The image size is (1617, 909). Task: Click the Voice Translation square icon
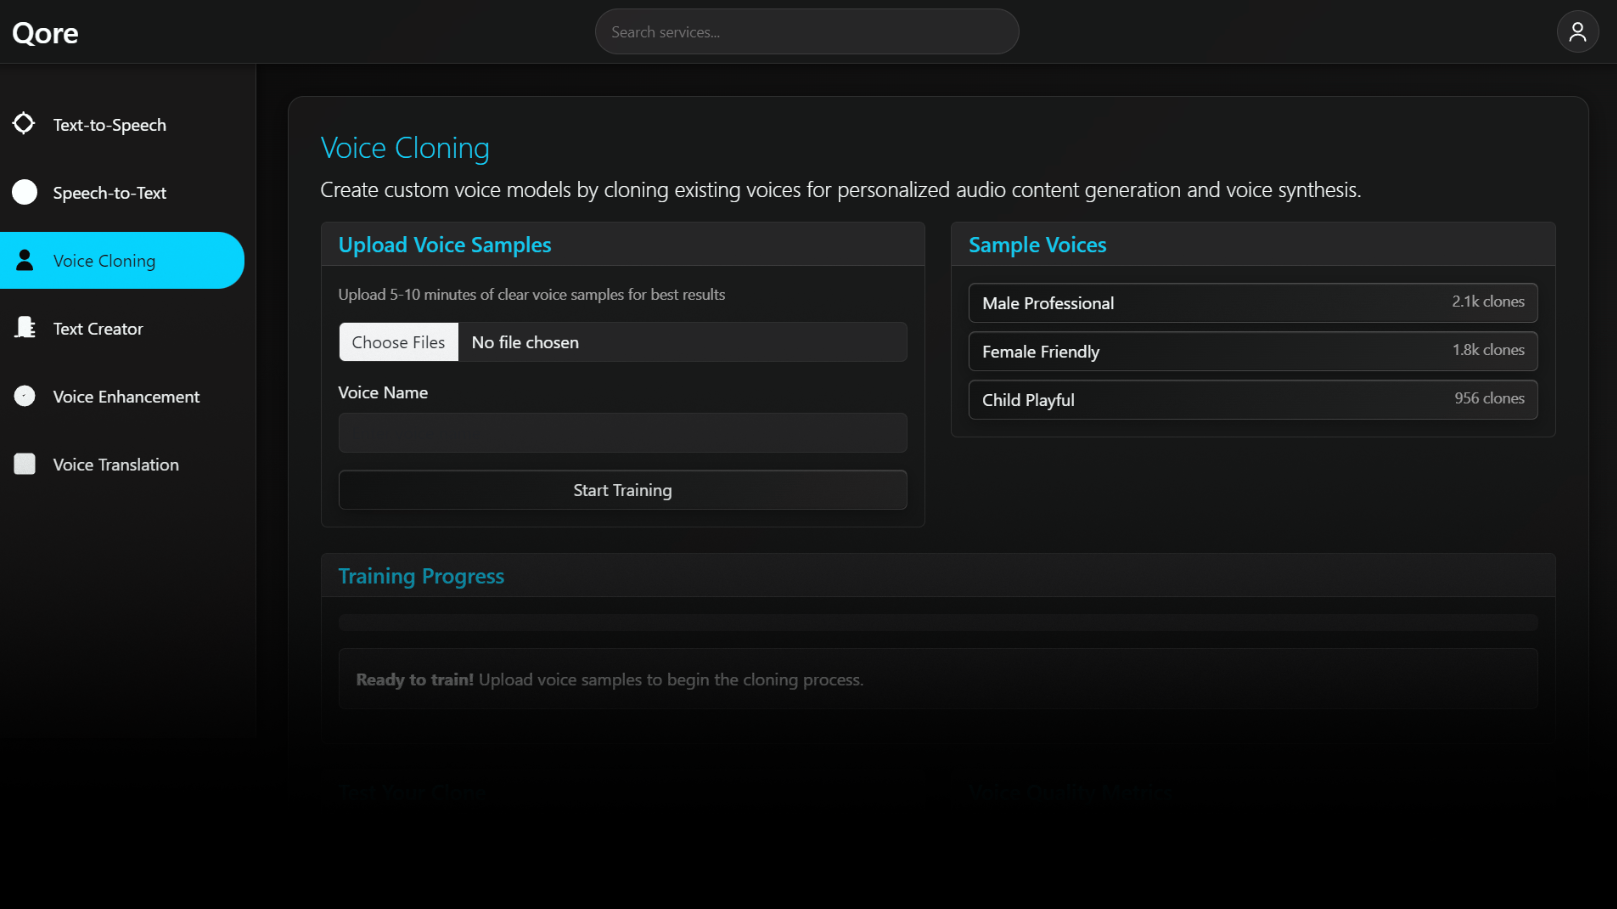point(25,464)
